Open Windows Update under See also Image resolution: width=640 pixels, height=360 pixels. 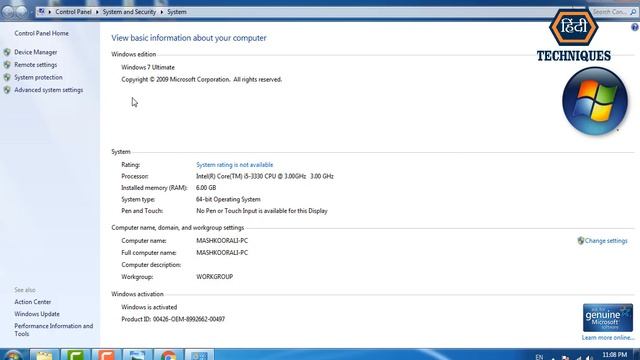pyautogui.click(x=37, y=314)
